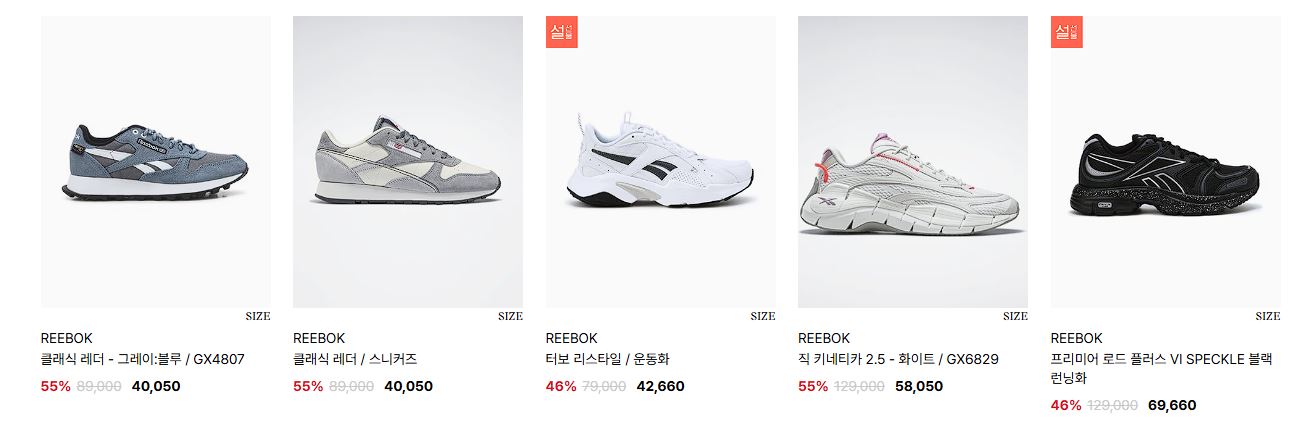The height and width of the screenshot is (424, 1290).
Task: Show SIZE options under the gray Classic Leather sneaker
Action: pos(510,316)
